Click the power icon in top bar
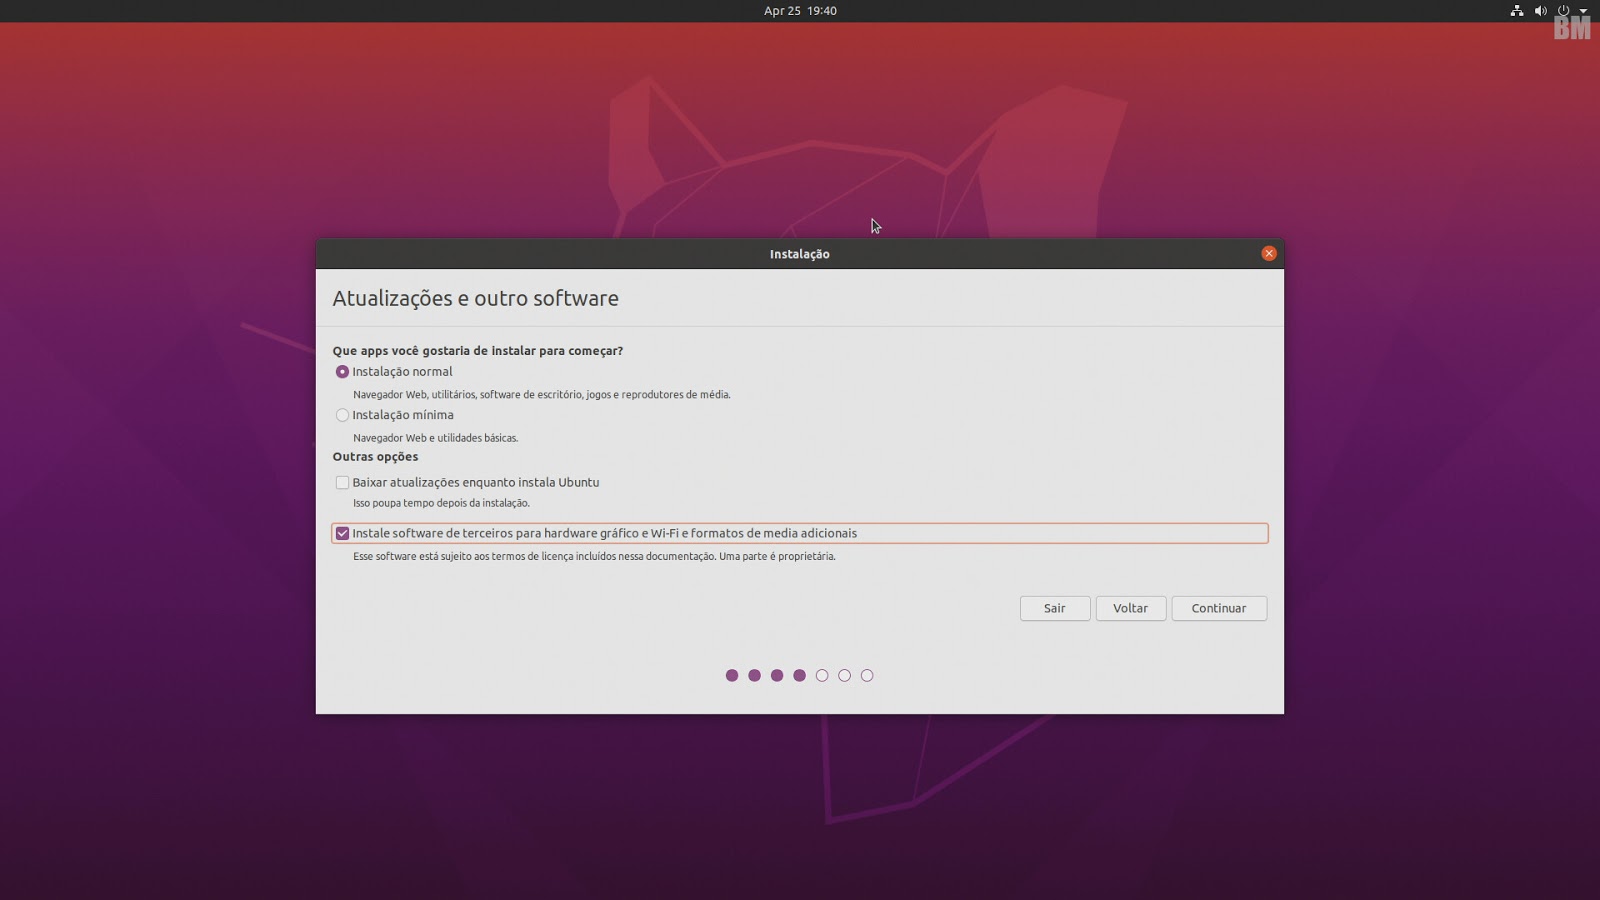 pos(1564,11)
